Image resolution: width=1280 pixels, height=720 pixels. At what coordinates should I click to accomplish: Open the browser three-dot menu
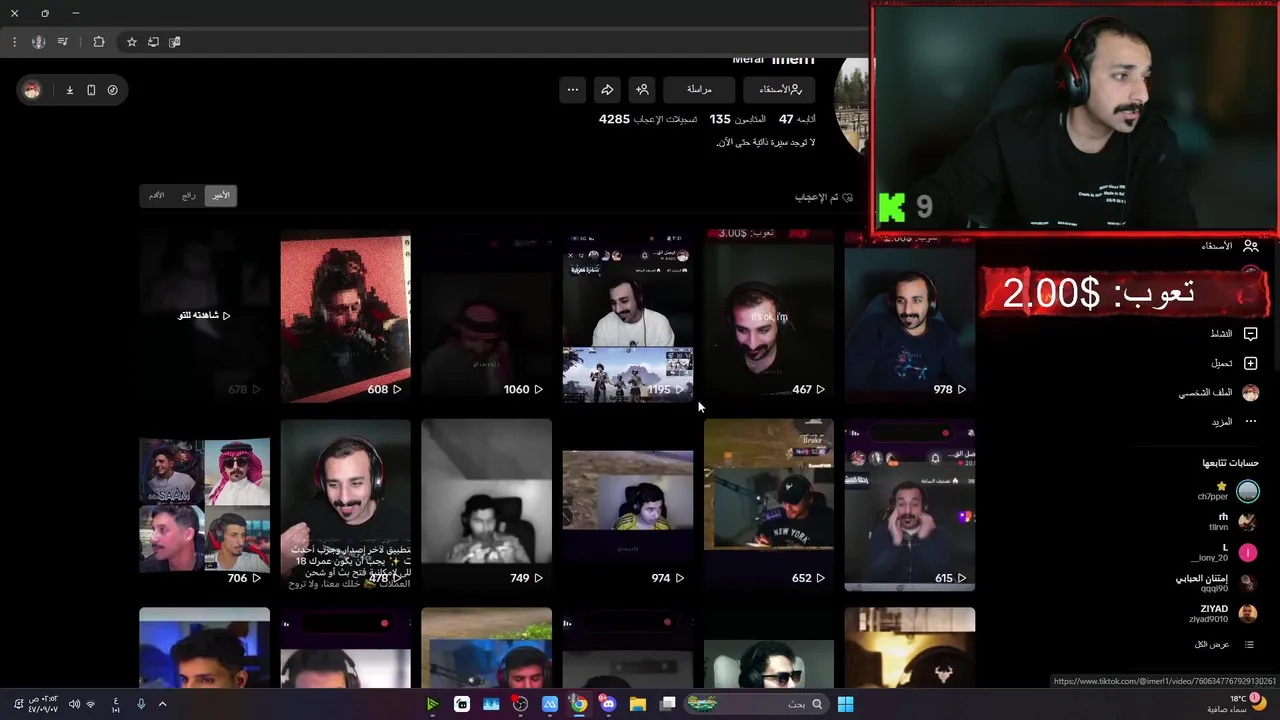pos(14,42)
